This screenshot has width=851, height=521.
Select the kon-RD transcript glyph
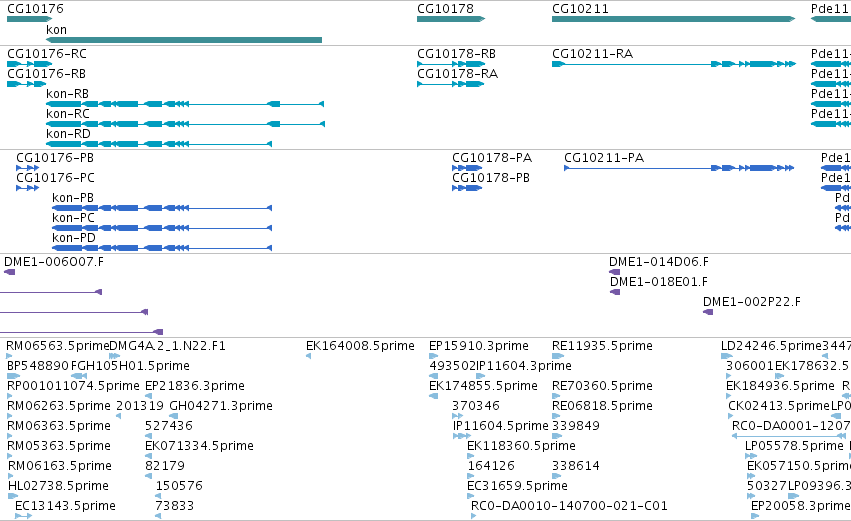coord(159,144)
